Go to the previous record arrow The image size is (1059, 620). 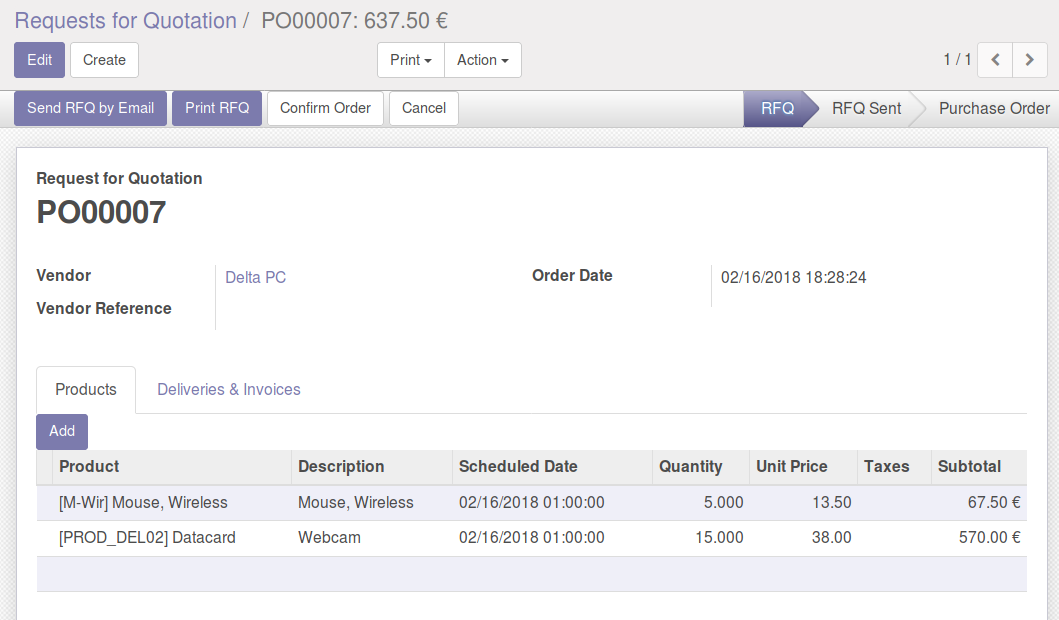995,60
